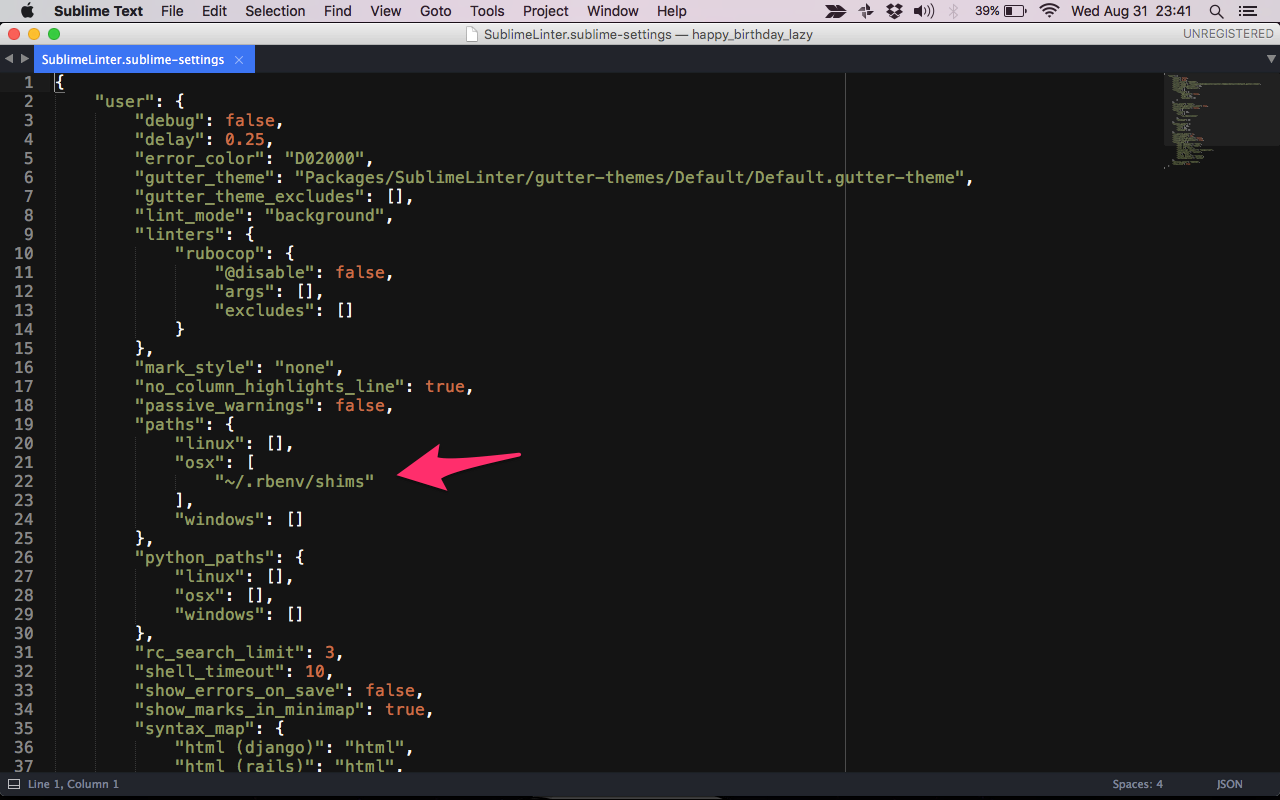
Task: Open the tab list dropdown arrow
Action: point(1271,59)
